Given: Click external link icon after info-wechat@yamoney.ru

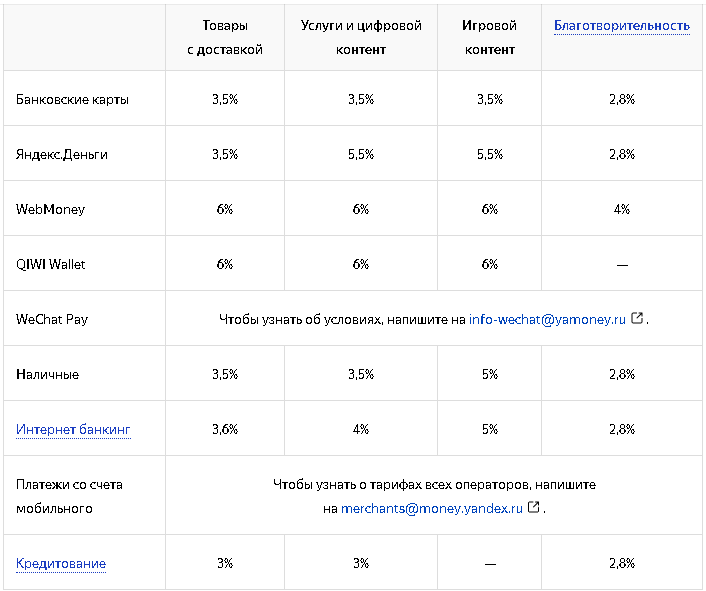Looking at the screenshot, I should click(637, 319).
